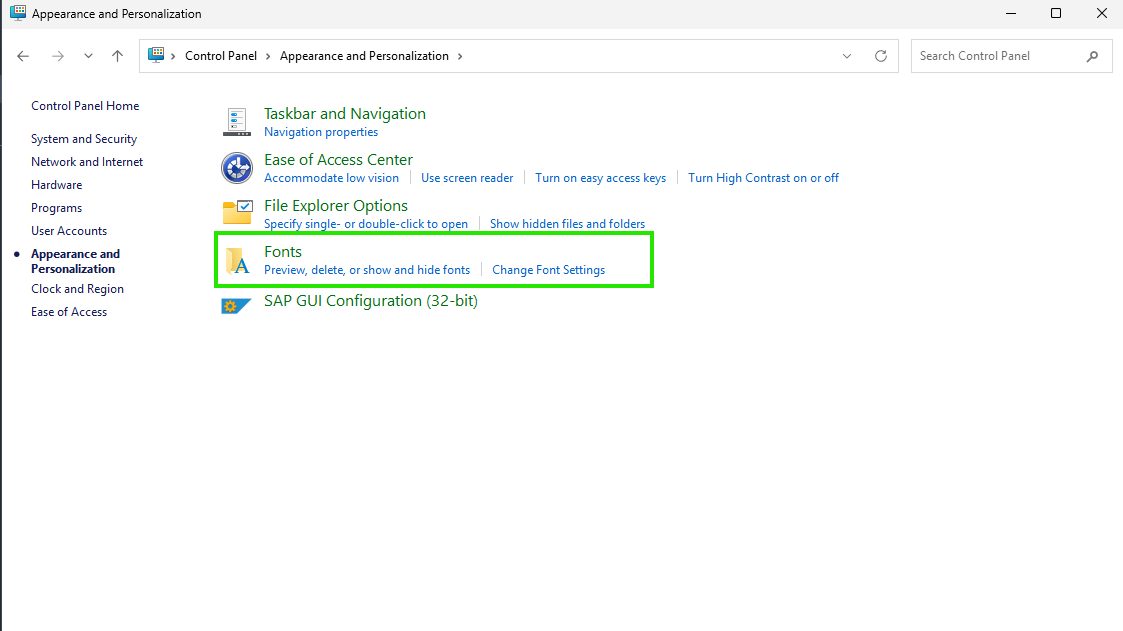The height and width of the screenshot is (631, 1123).
Task: Expand the address bar history dropdown
Action: [847, 56]
